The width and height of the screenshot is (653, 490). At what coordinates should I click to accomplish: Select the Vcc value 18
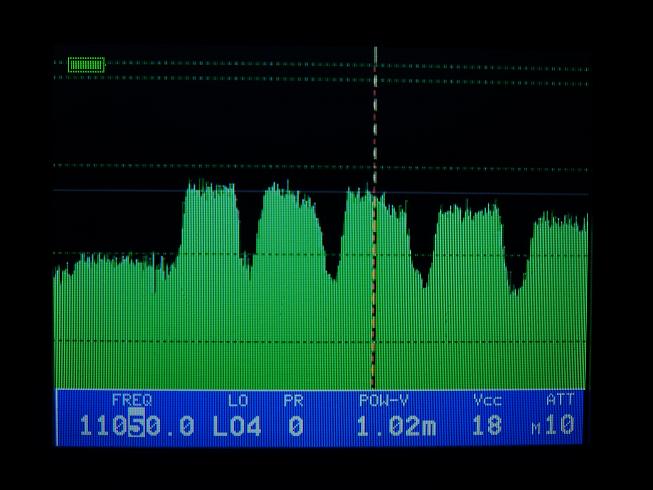pos(486,426)
